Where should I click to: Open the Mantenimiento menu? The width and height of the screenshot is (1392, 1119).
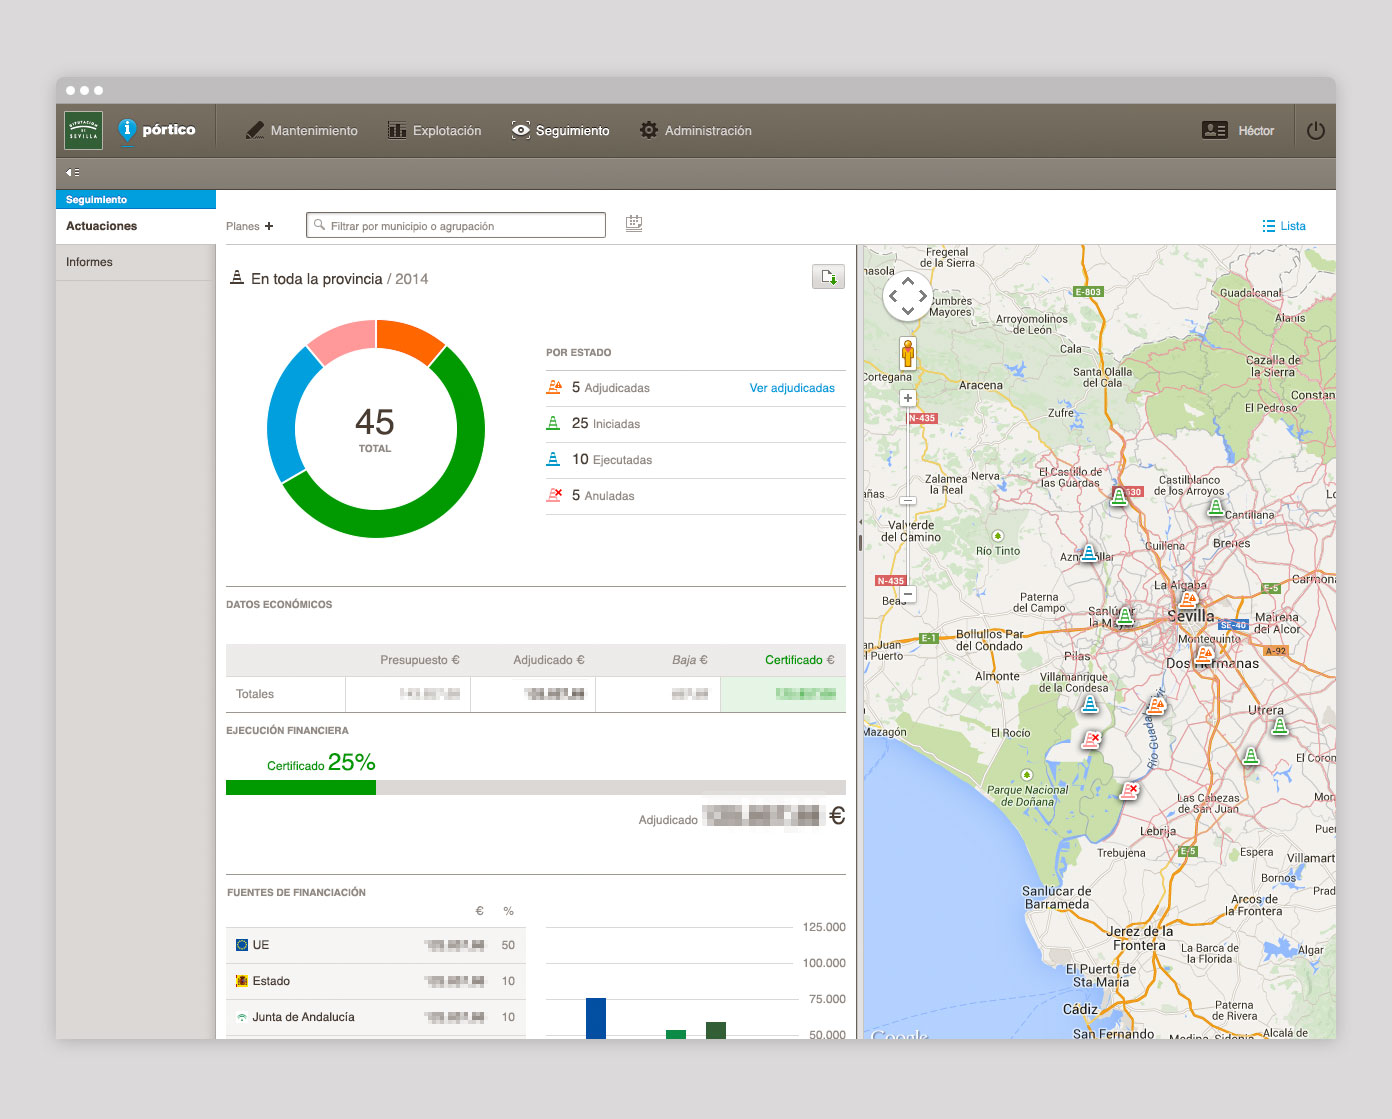click(x=302, y=130)
